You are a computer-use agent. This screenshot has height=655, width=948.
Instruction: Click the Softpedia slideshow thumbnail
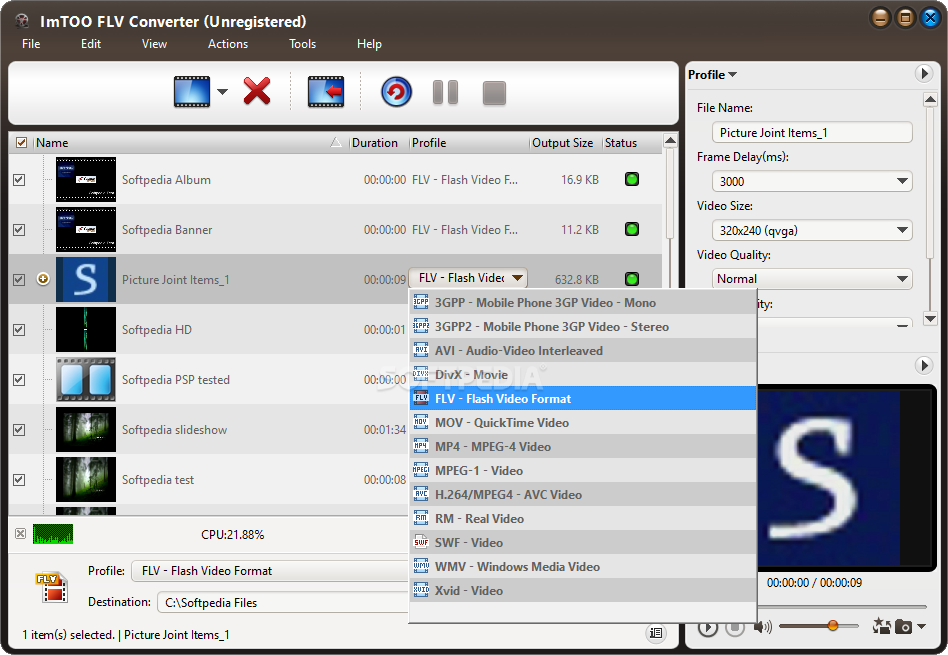pyautogui.click(x=86, y=429)
